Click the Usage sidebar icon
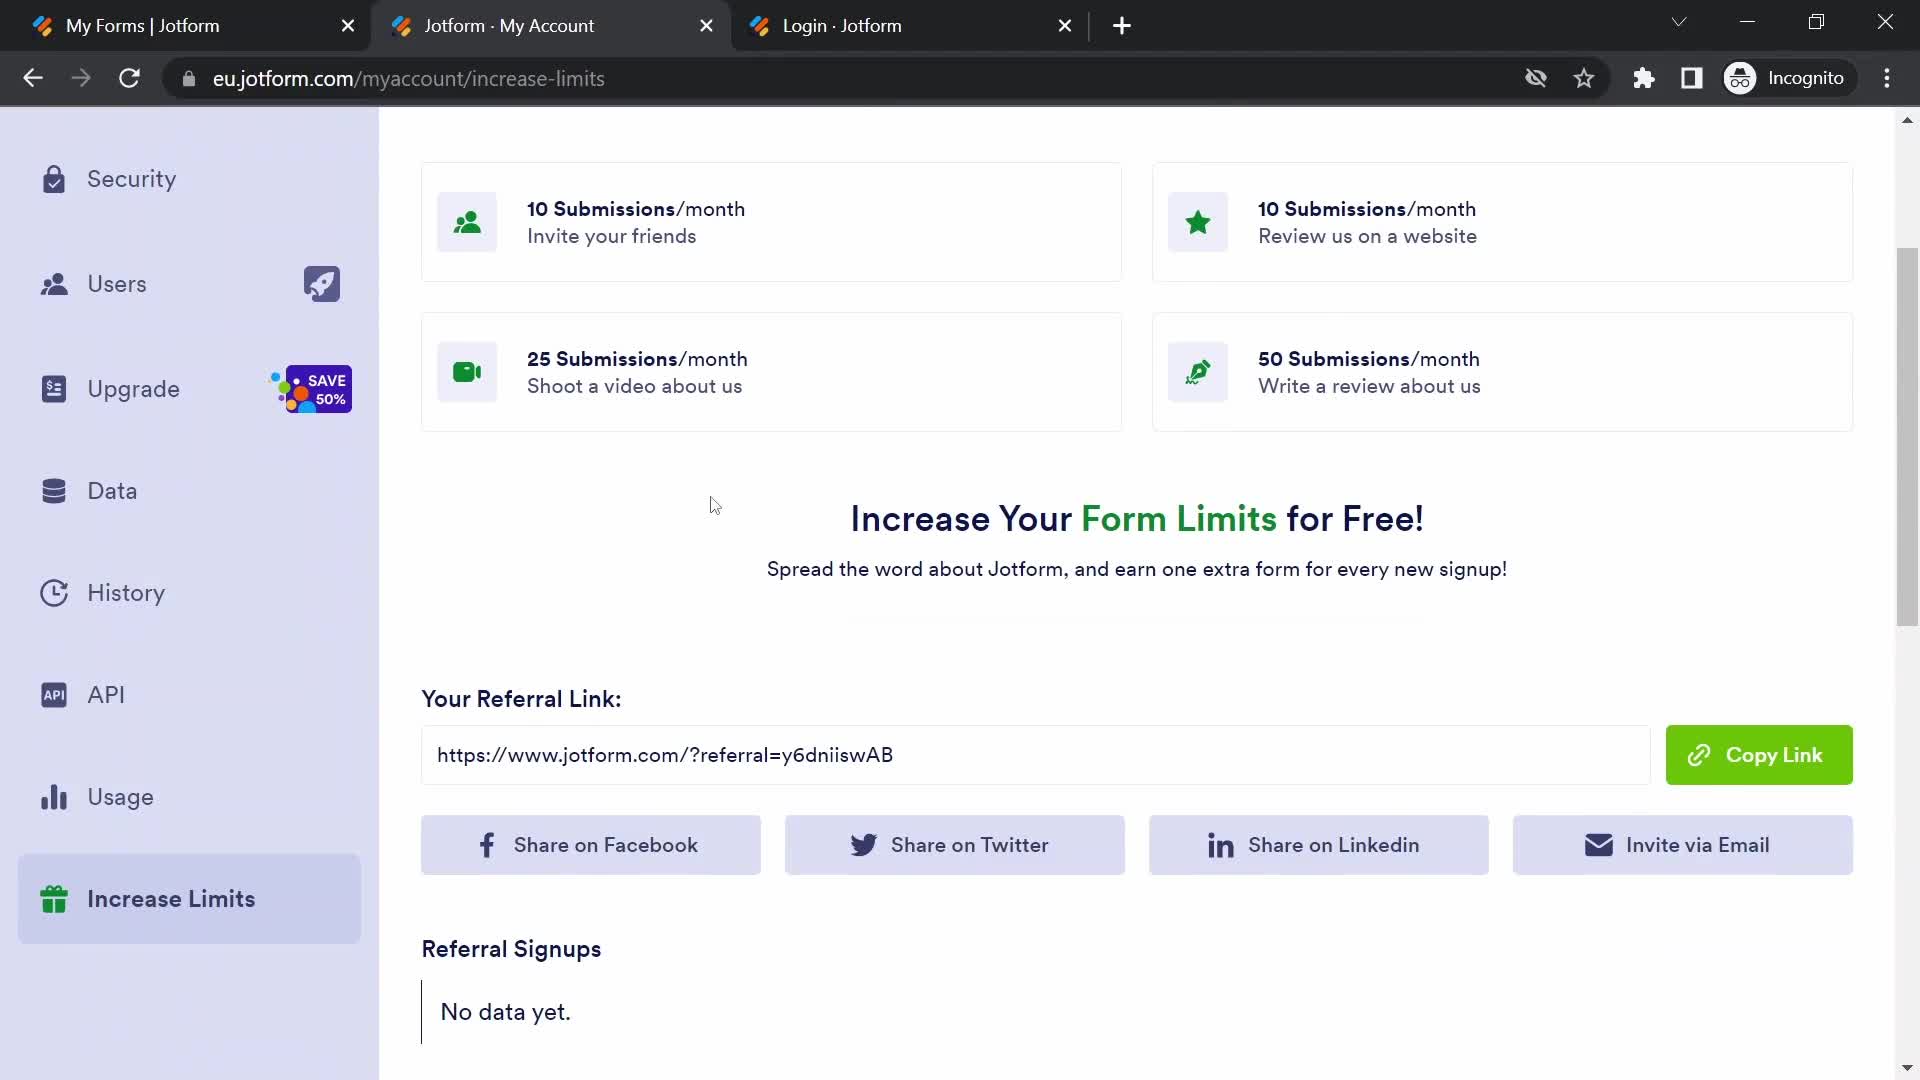This screenshot has height=1080, width=1920. coord(54,796)
